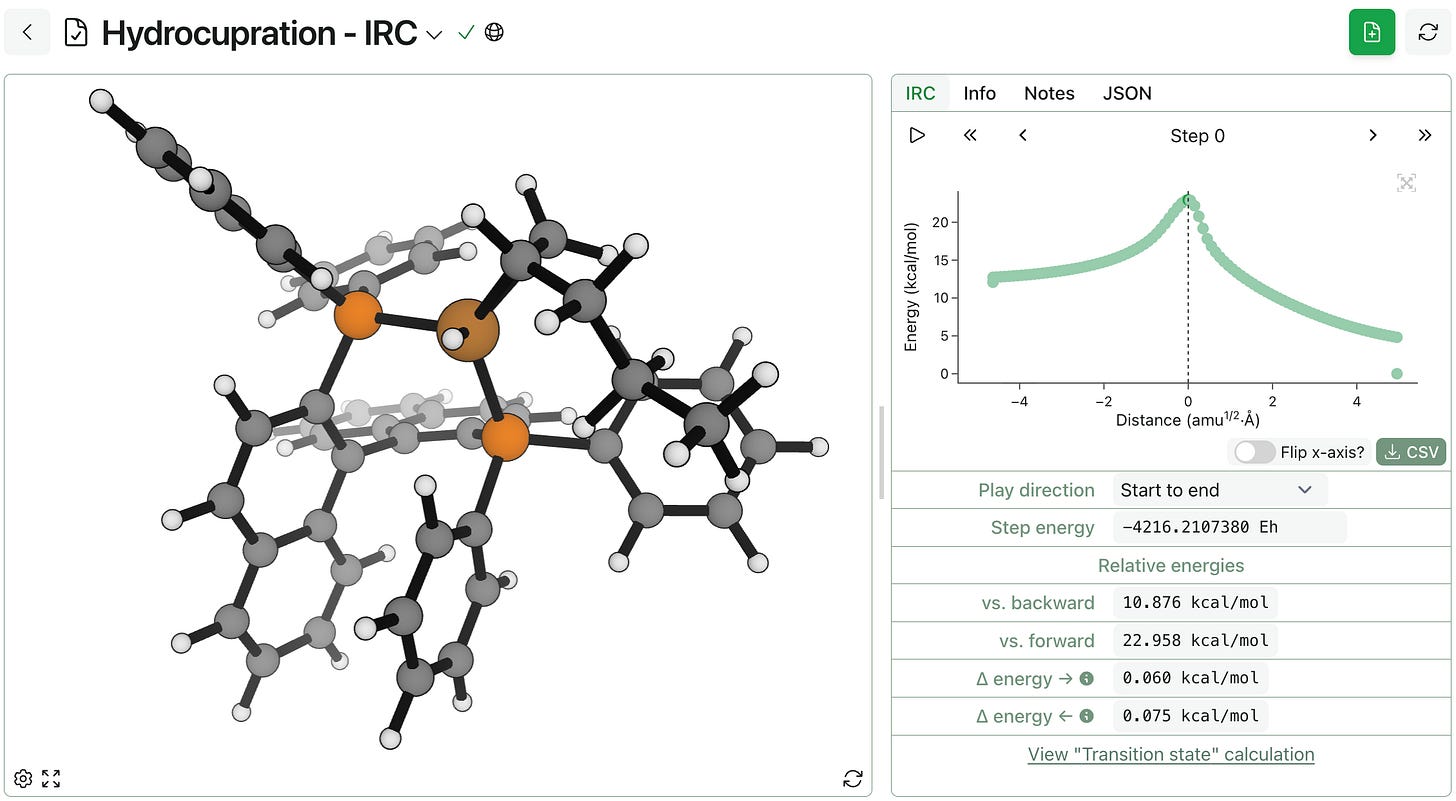Click the 0.060 kcal/mol delta energy value
The width and height of the screenshot is (1456, 801).
[x=1191, y=679]
